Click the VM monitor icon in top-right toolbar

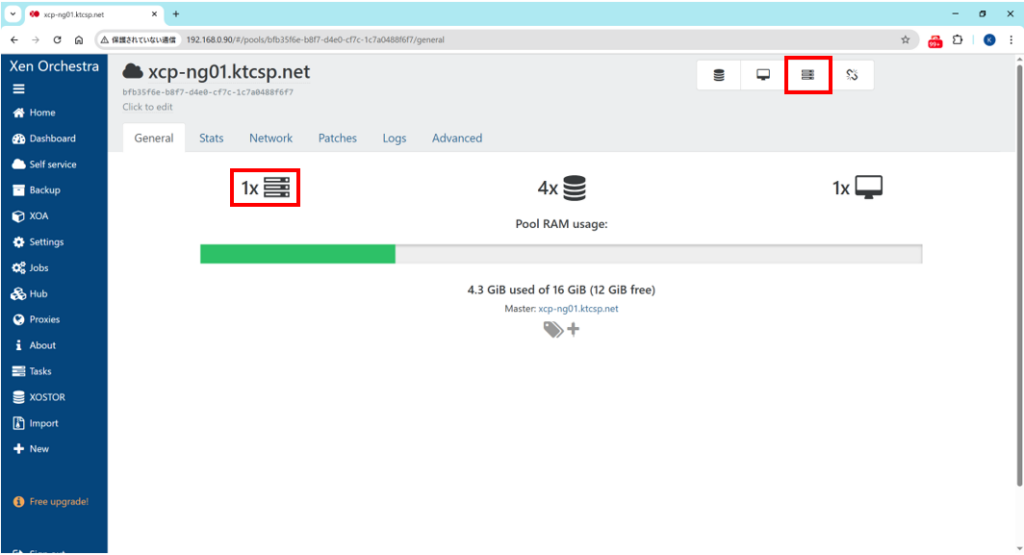(x=763, y=75)
